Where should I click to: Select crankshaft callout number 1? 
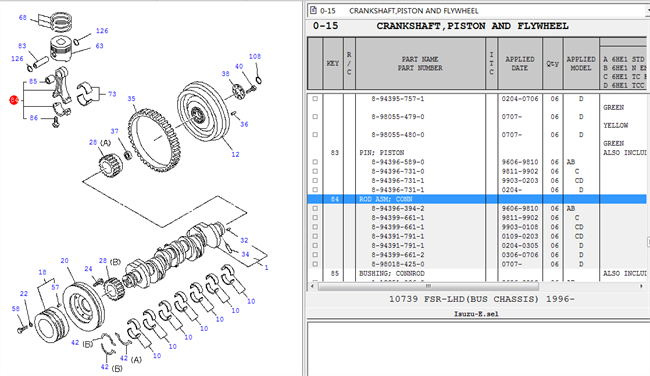pyautogui.click(x=266, y=268)
